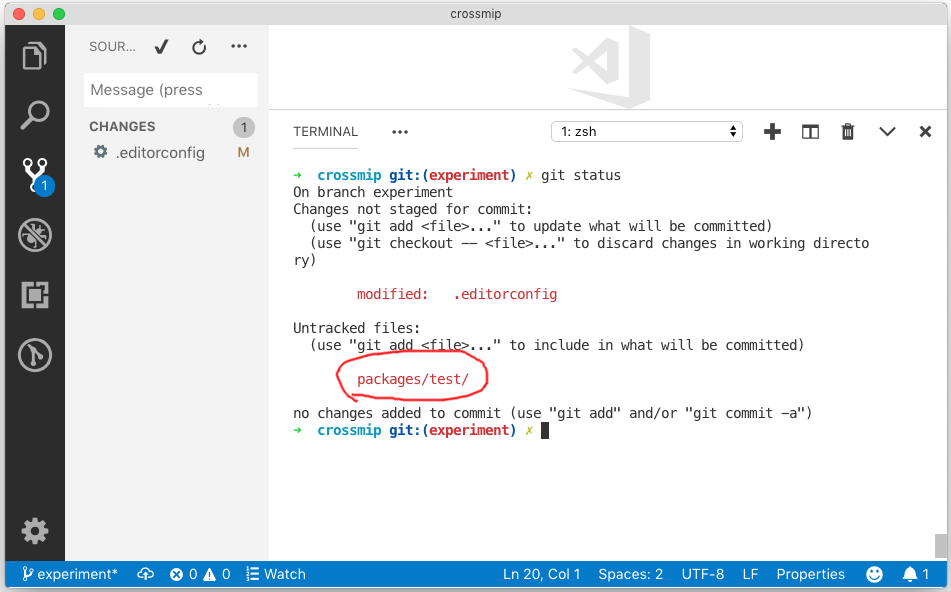Open the Source Control icon showing badge 1
The height and width of the screenshot is (592, 951).
[35, 175]
